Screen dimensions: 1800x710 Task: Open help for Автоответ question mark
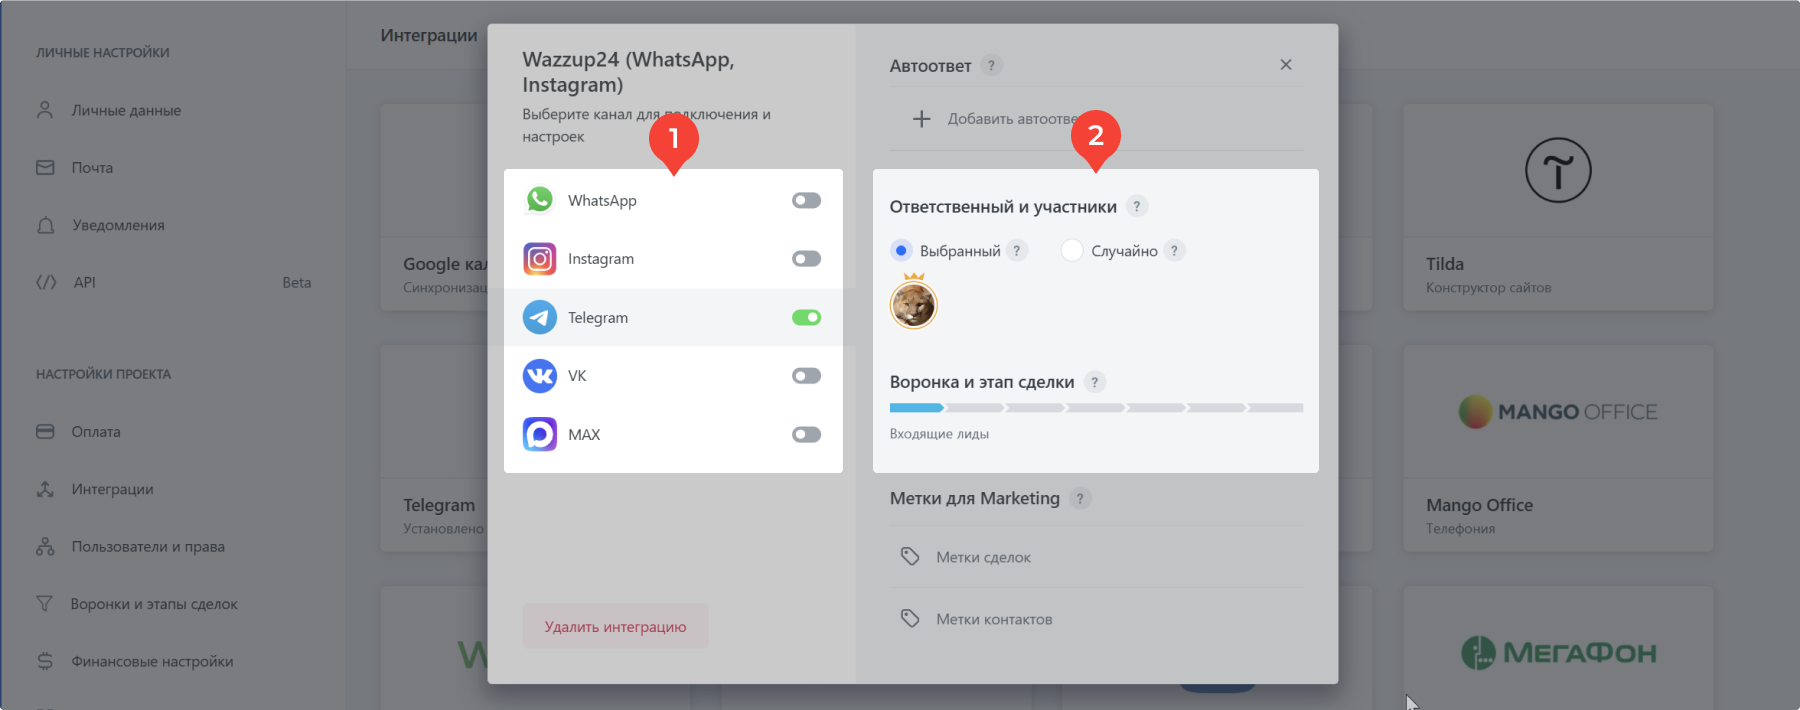point(991,65)
